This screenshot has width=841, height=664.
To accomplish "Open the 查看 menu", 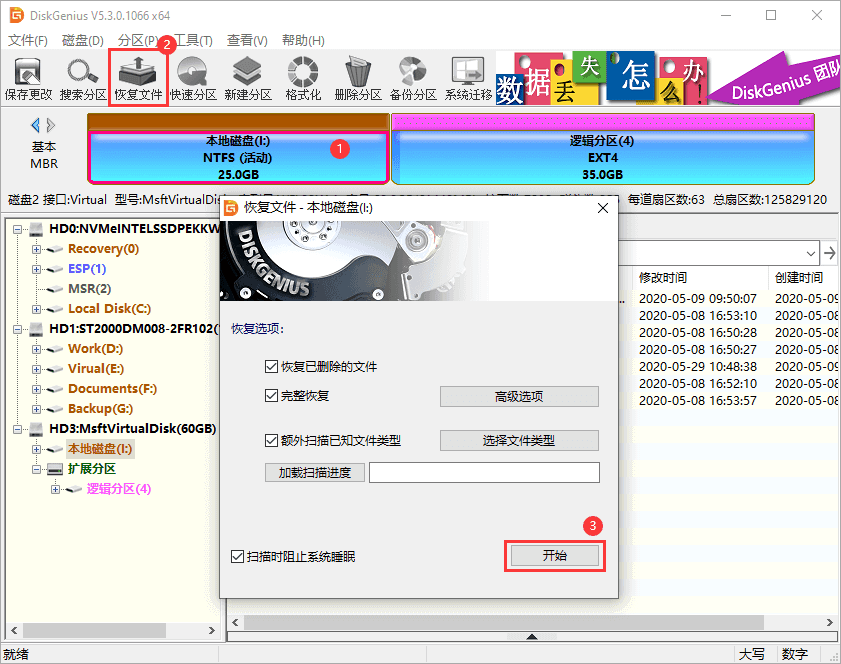I will (246, 41).
